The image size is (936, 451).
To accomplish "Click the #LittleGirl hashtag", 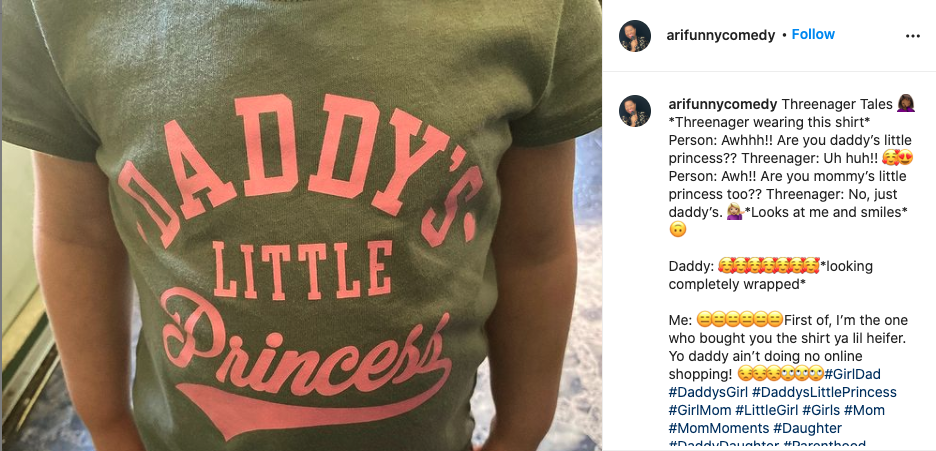I will point(766,410).
